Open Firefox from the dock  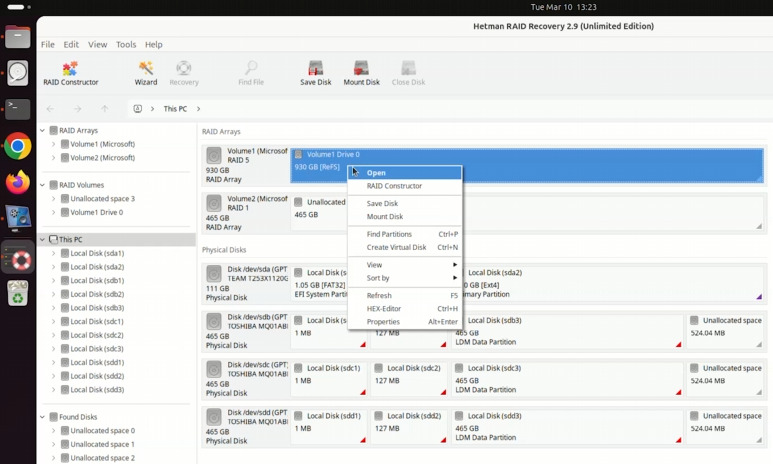pyautogui.click(x=18, y=182)
